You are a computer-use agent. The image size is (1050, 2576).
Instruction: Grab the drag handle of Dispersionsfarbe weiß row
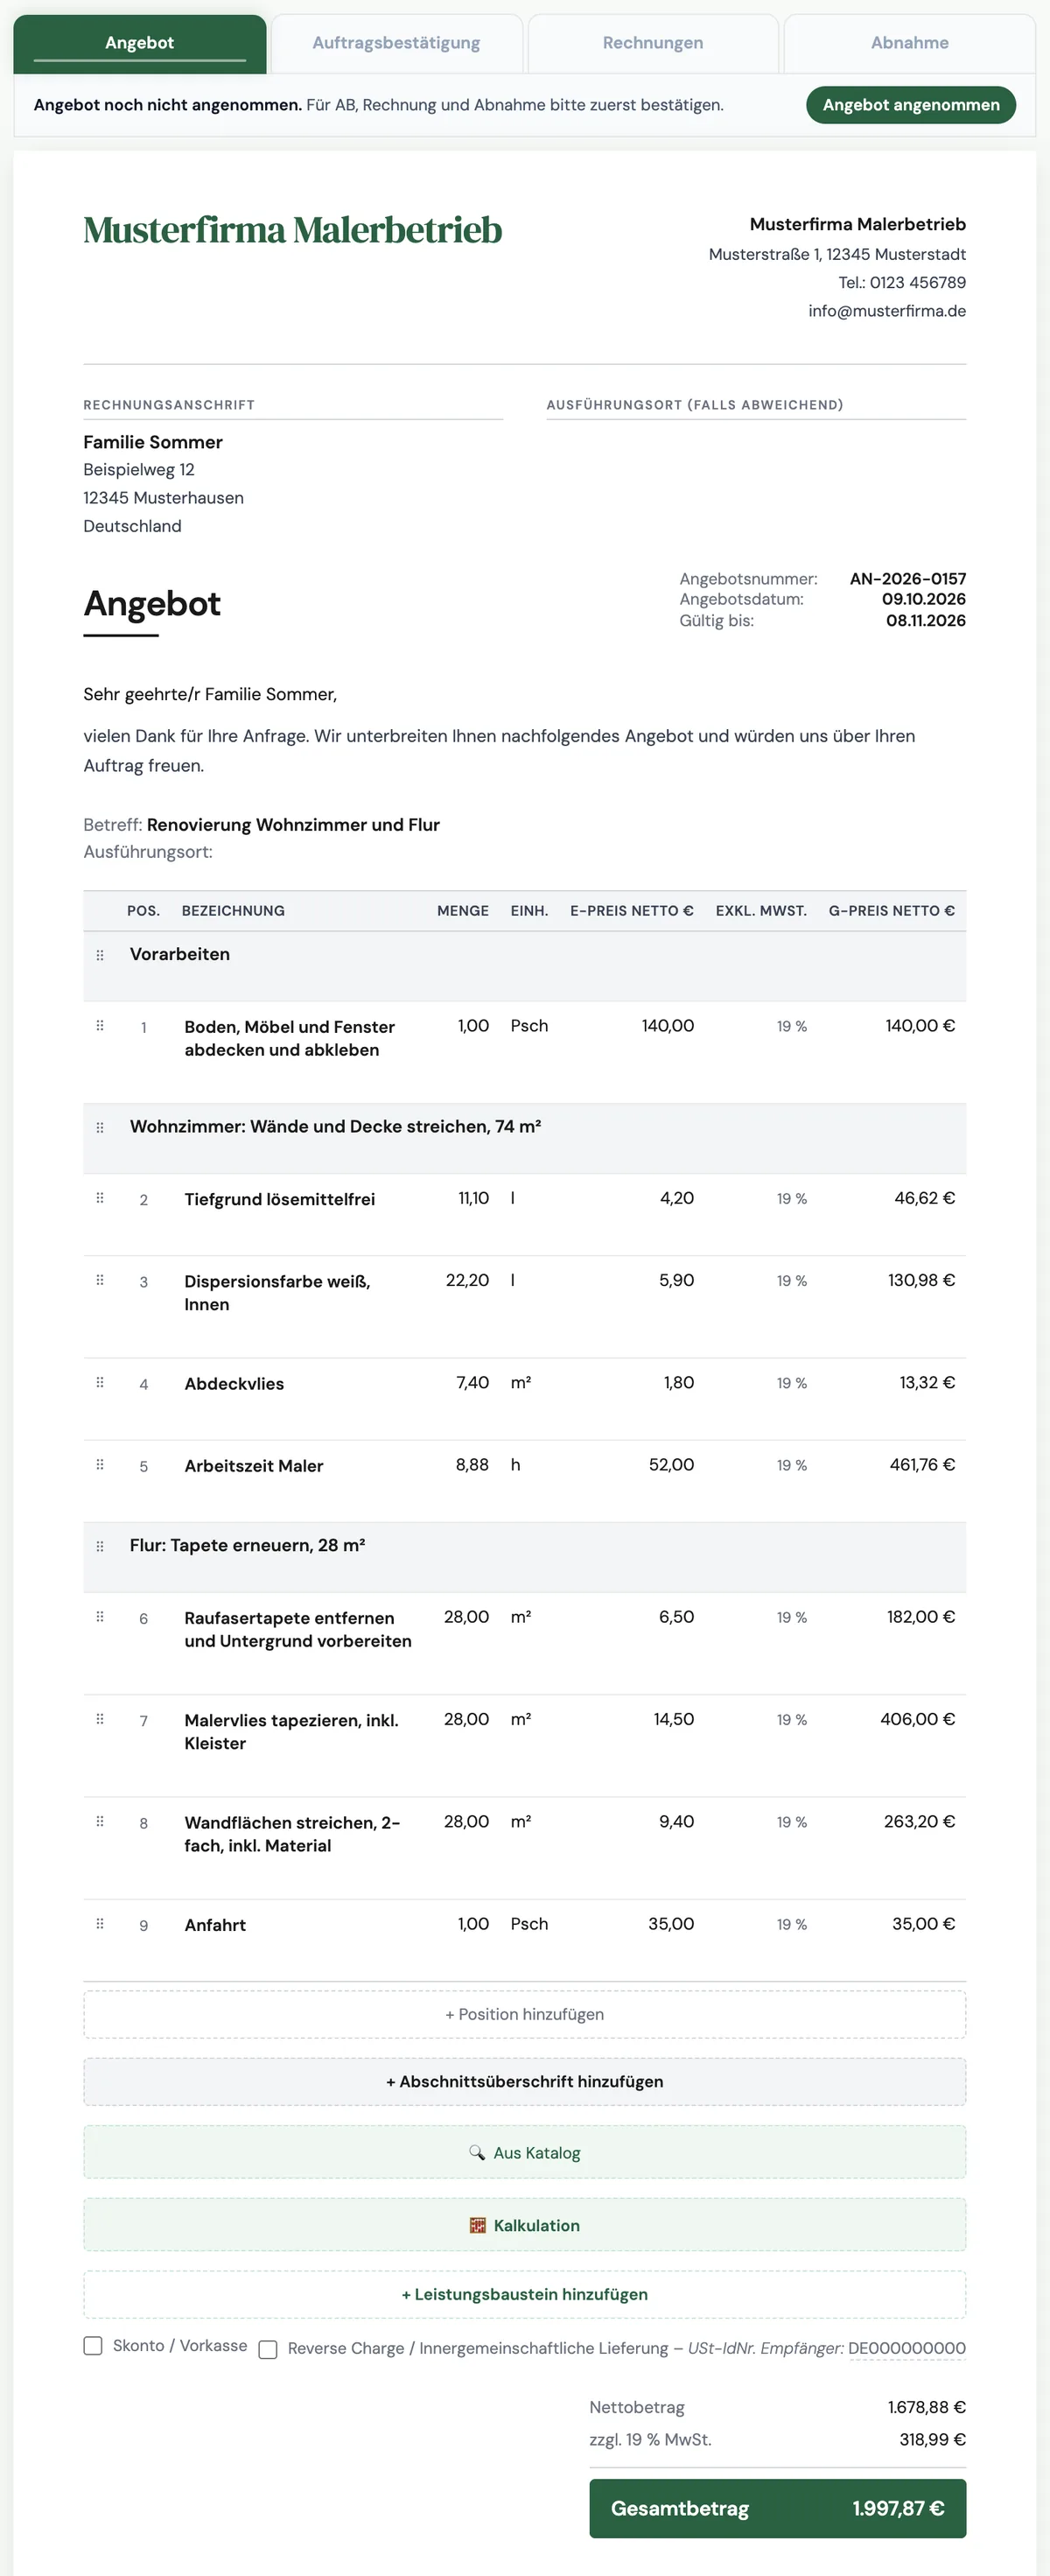pos(100,1279)
